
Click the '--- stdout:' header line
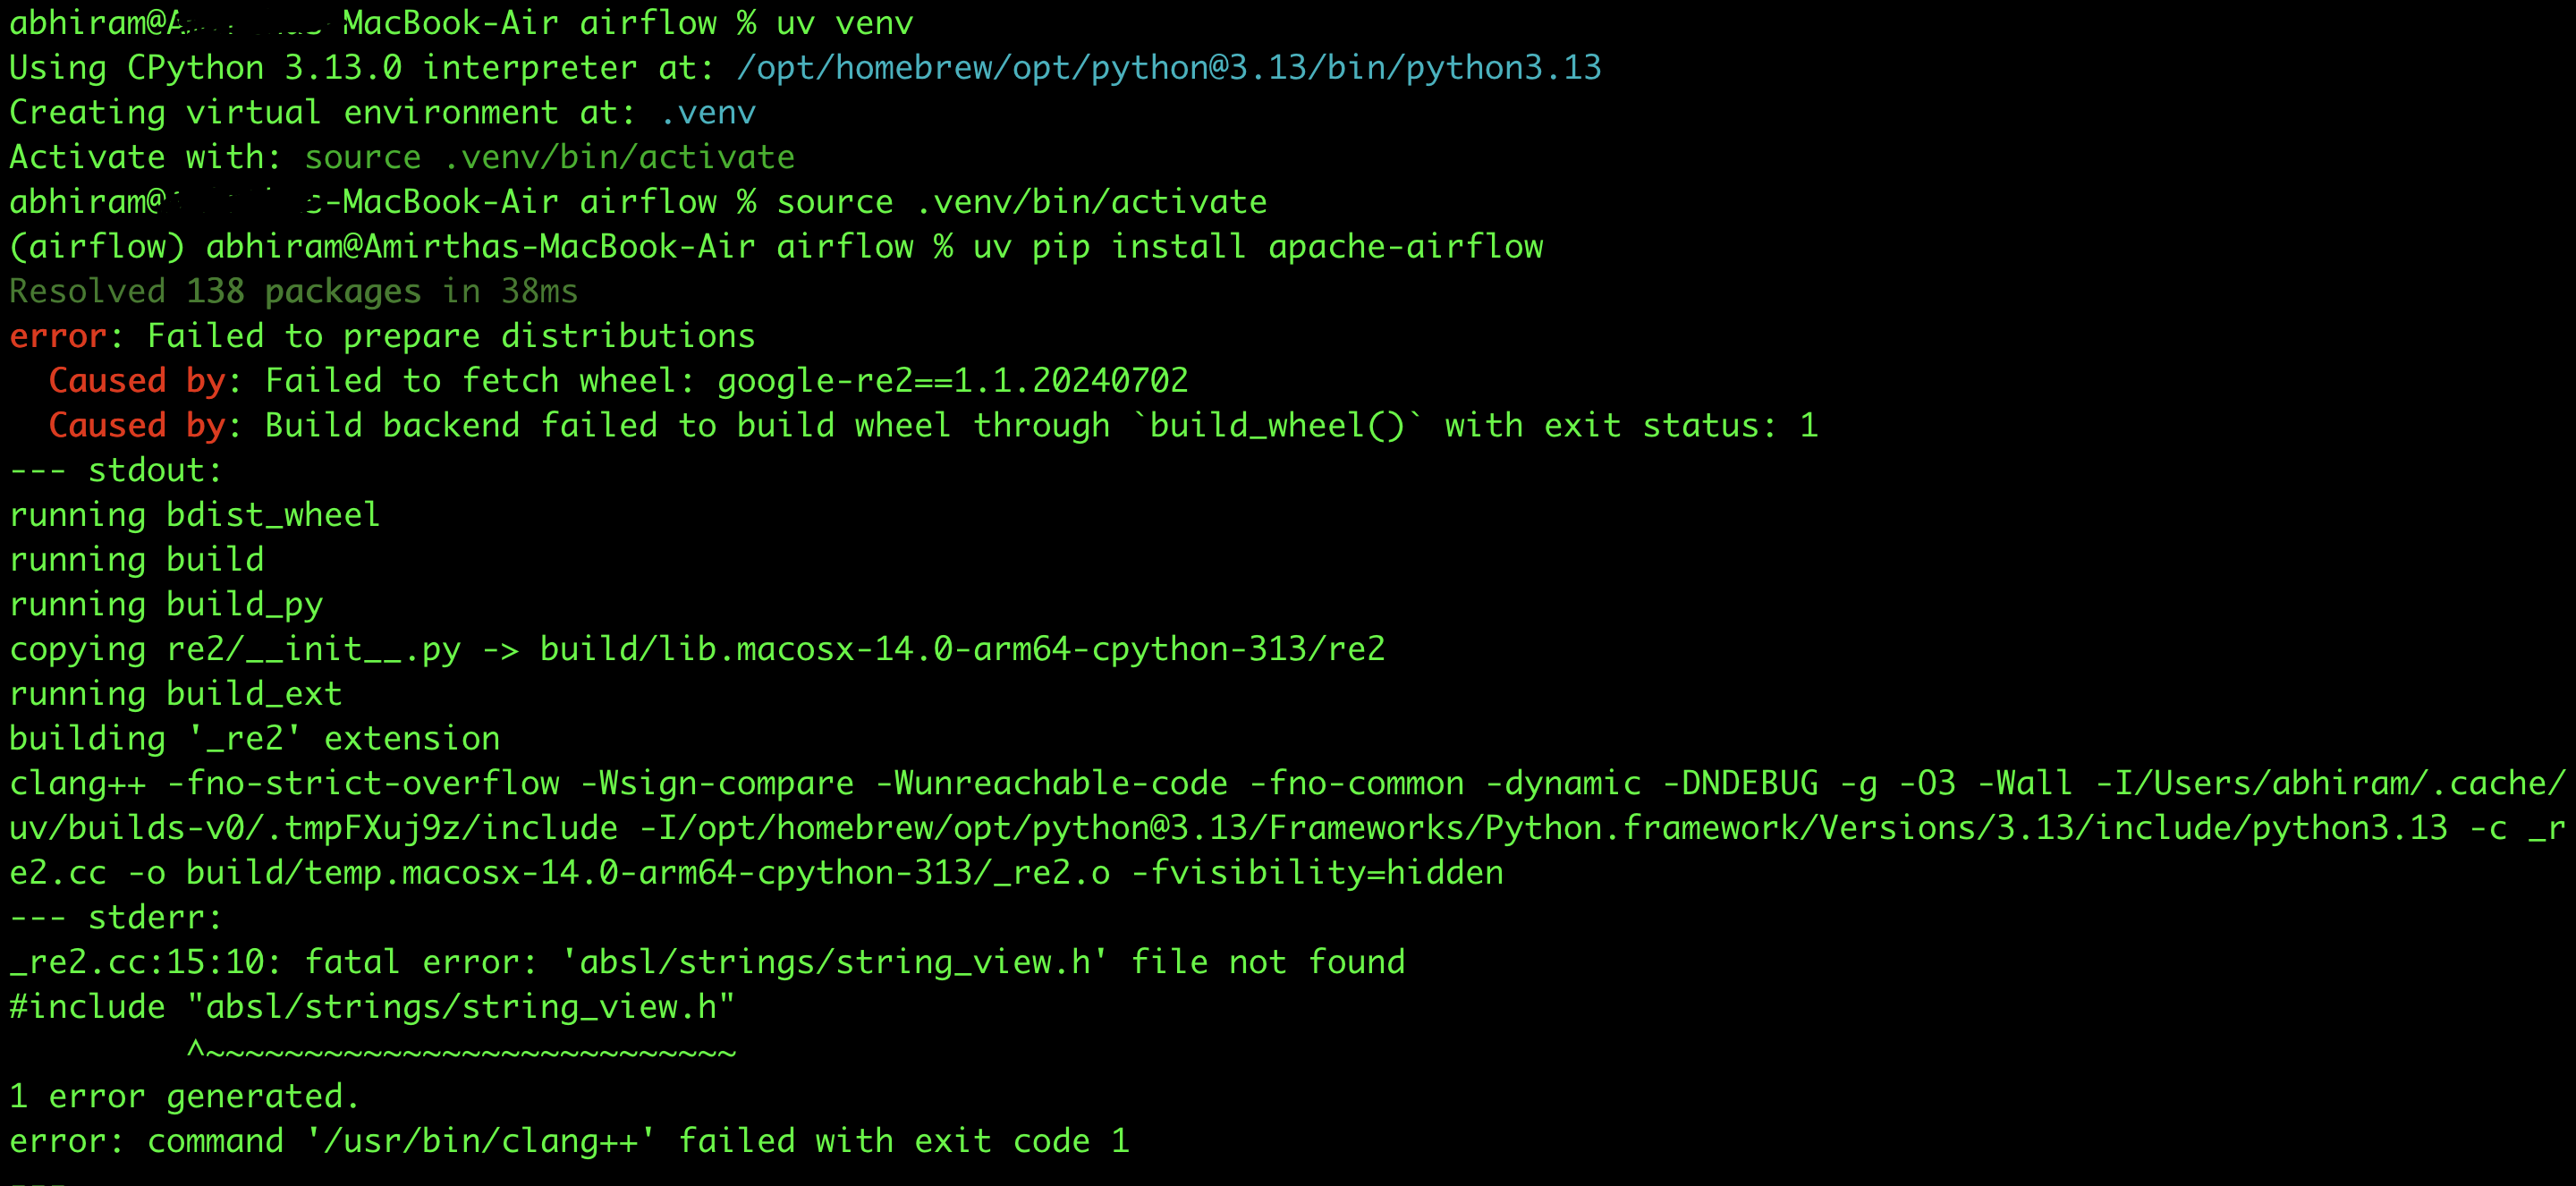point(116,471)
